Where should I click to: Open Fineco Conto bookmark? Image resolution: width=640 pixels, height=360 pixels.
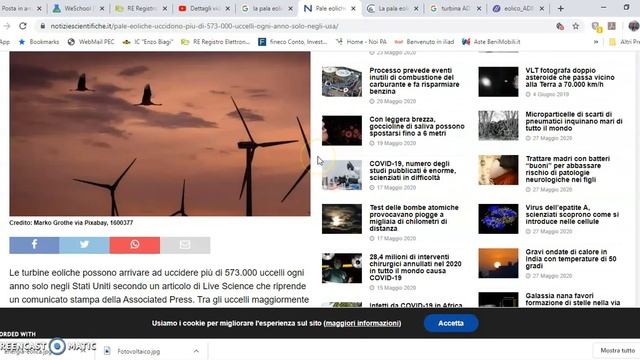click(293, 42)
